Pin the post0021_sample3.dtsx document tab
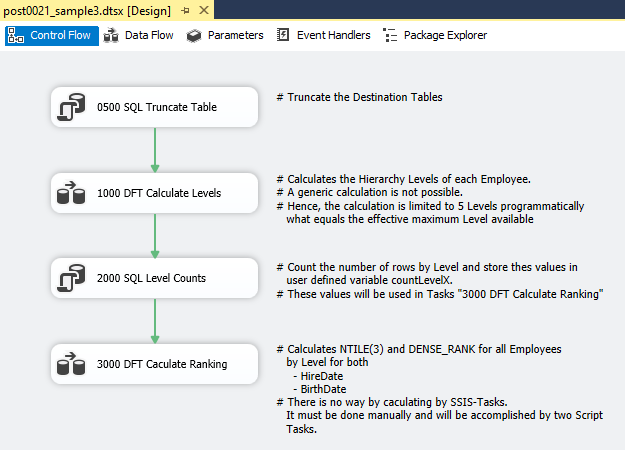This screenshot has width=625, height=450. (185, 11)
